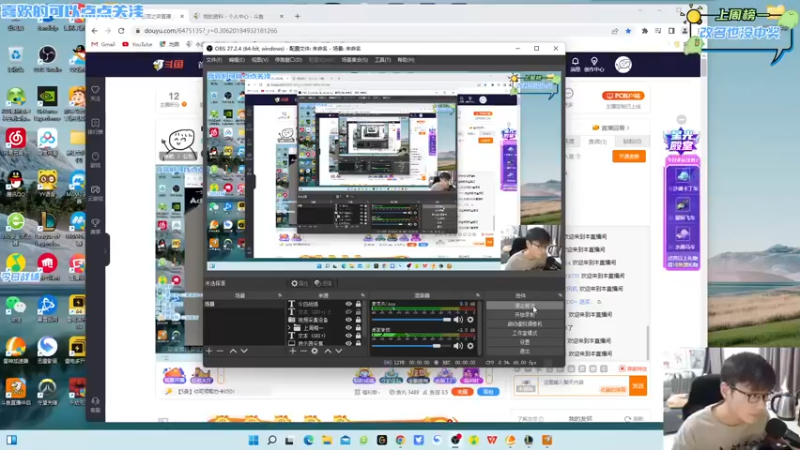Toggle the lock on the 文本 (GDI+) source

pos(358,336)
